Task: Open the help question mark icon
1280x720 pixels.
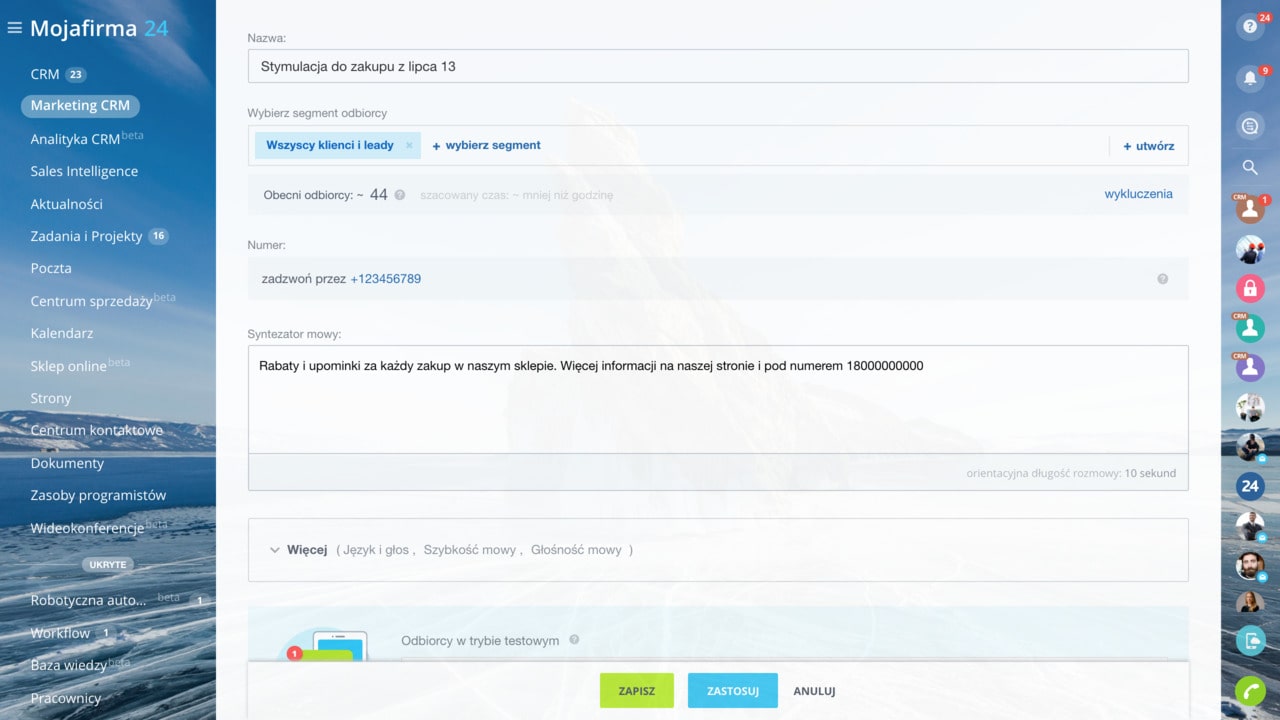Action: coord(1250,27)
